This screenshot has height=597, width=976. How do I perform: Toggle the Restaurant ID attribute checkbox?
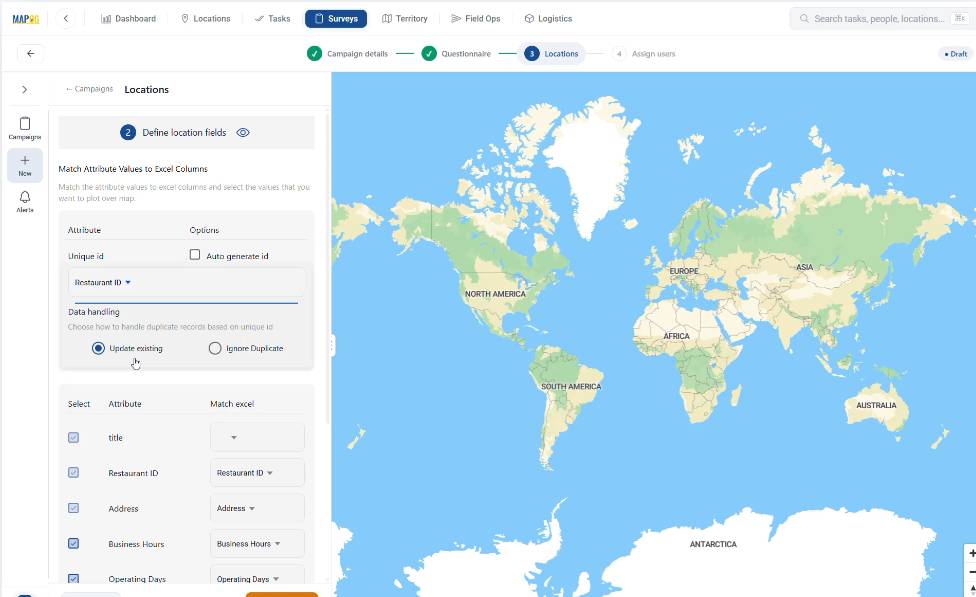point(73,472)
